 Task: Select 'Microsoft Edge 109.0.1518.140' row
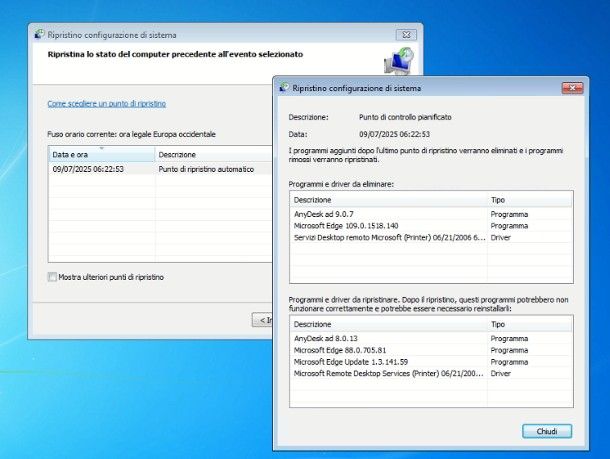(x=431, y=226)
